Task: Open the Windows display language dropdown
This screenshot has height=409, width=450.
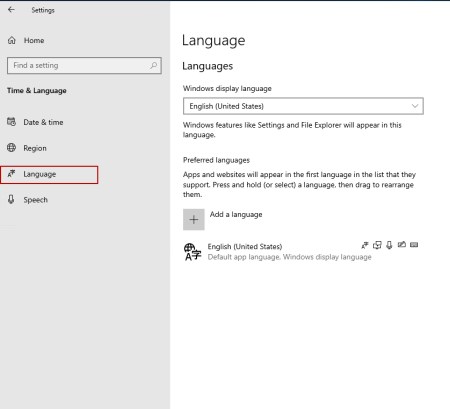Action: point(303,106)
